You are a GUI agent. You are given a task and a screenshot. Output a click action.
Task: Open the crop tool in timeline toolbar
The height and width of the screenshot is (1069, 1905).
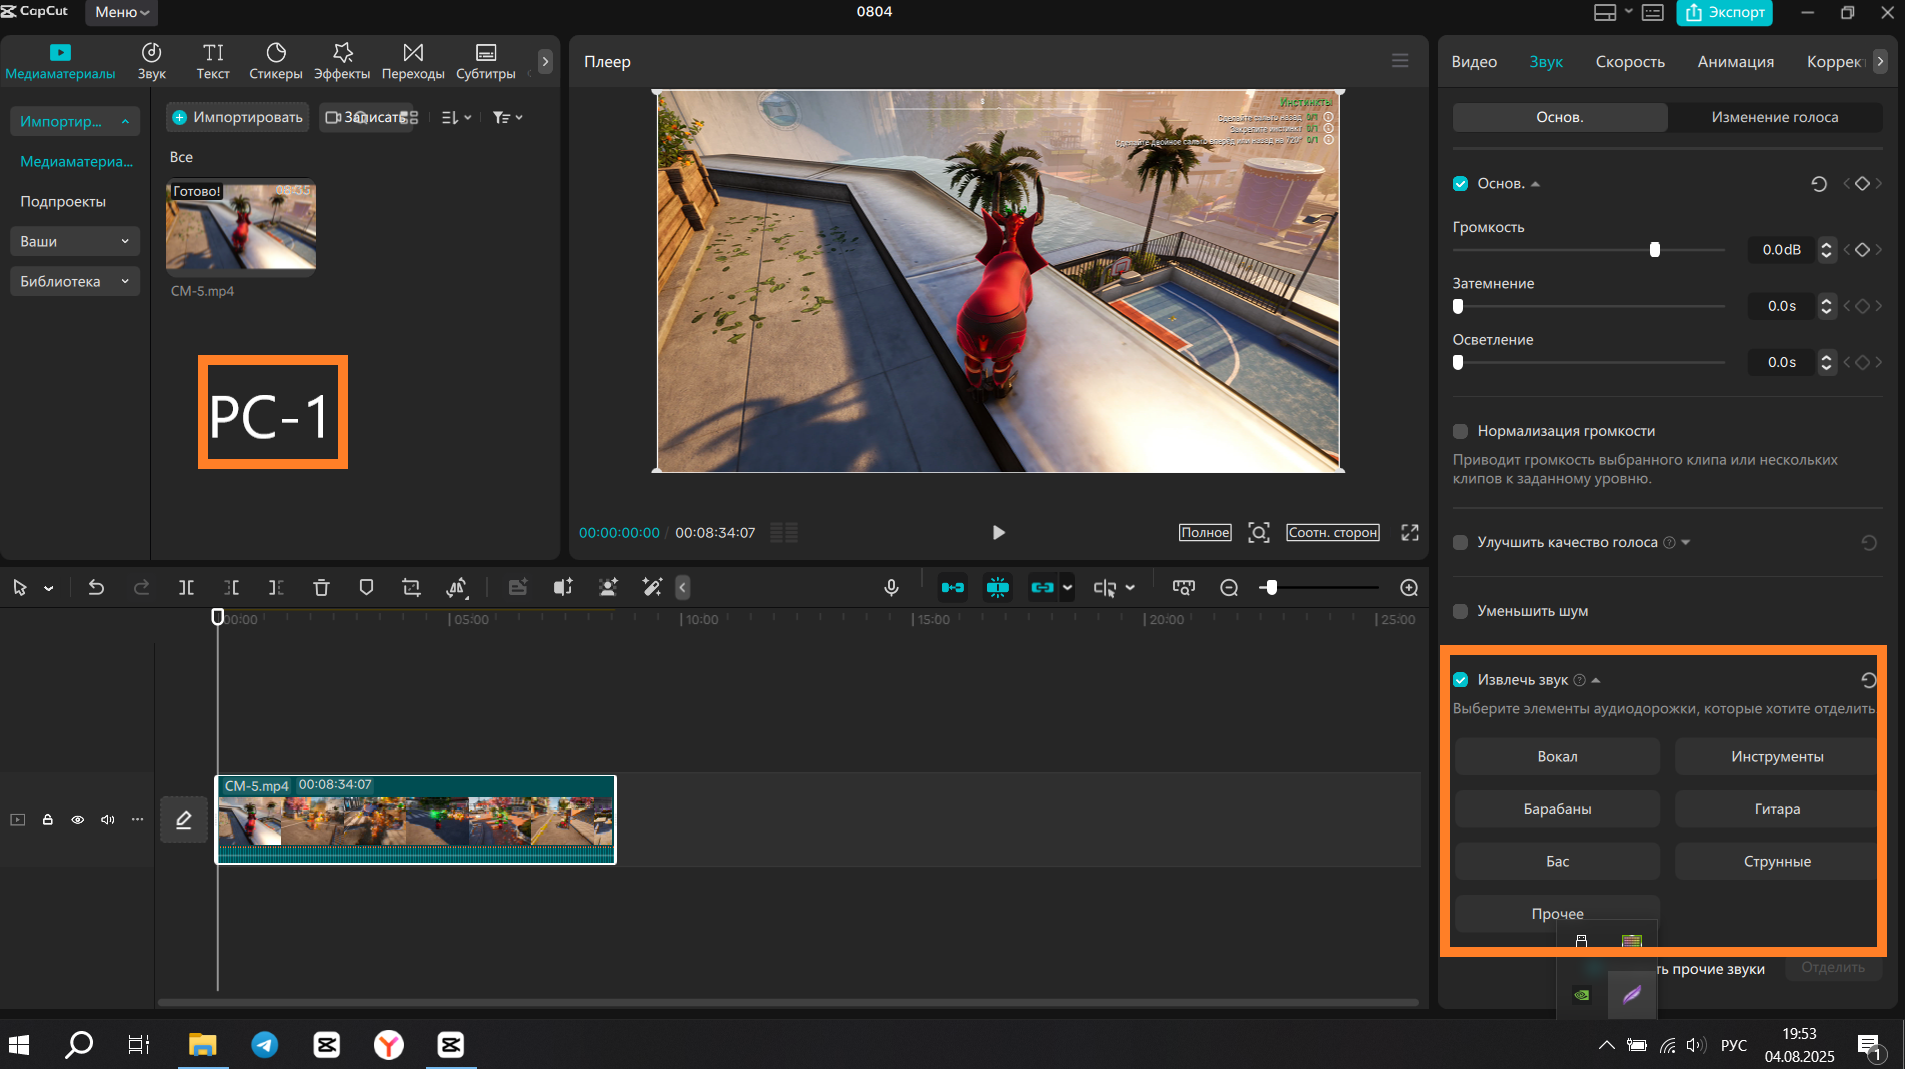411,588
